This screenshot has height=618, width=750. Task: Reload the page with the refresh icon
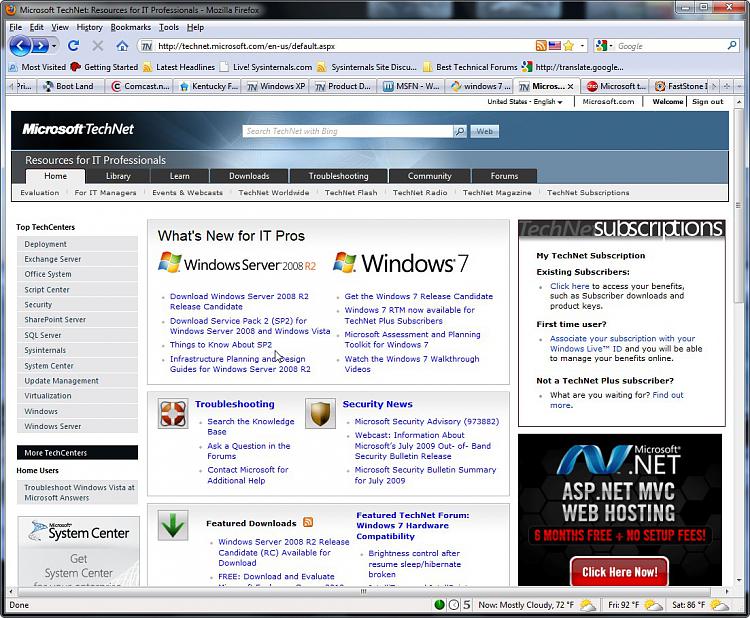pos(73,46)
